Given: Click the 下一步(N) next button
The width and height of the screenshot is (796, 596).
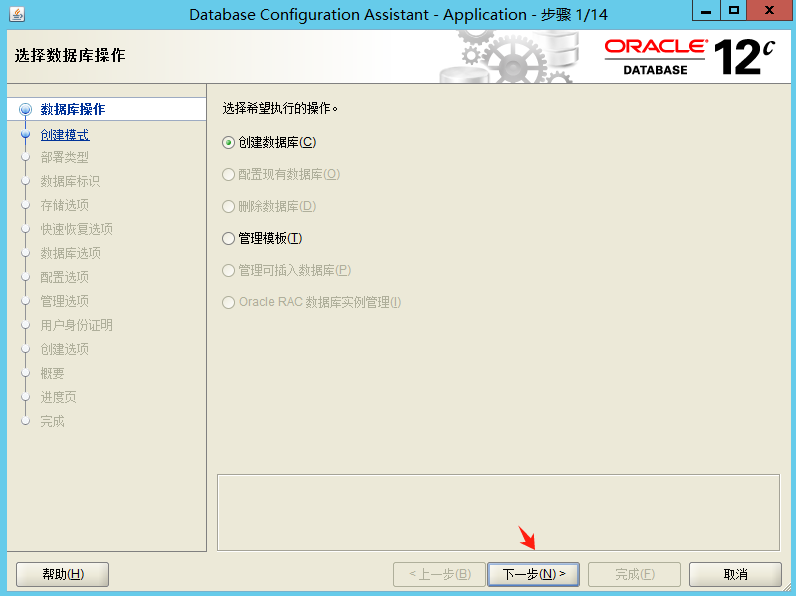Looking at the screenshot, I should [x=533, y=574].
